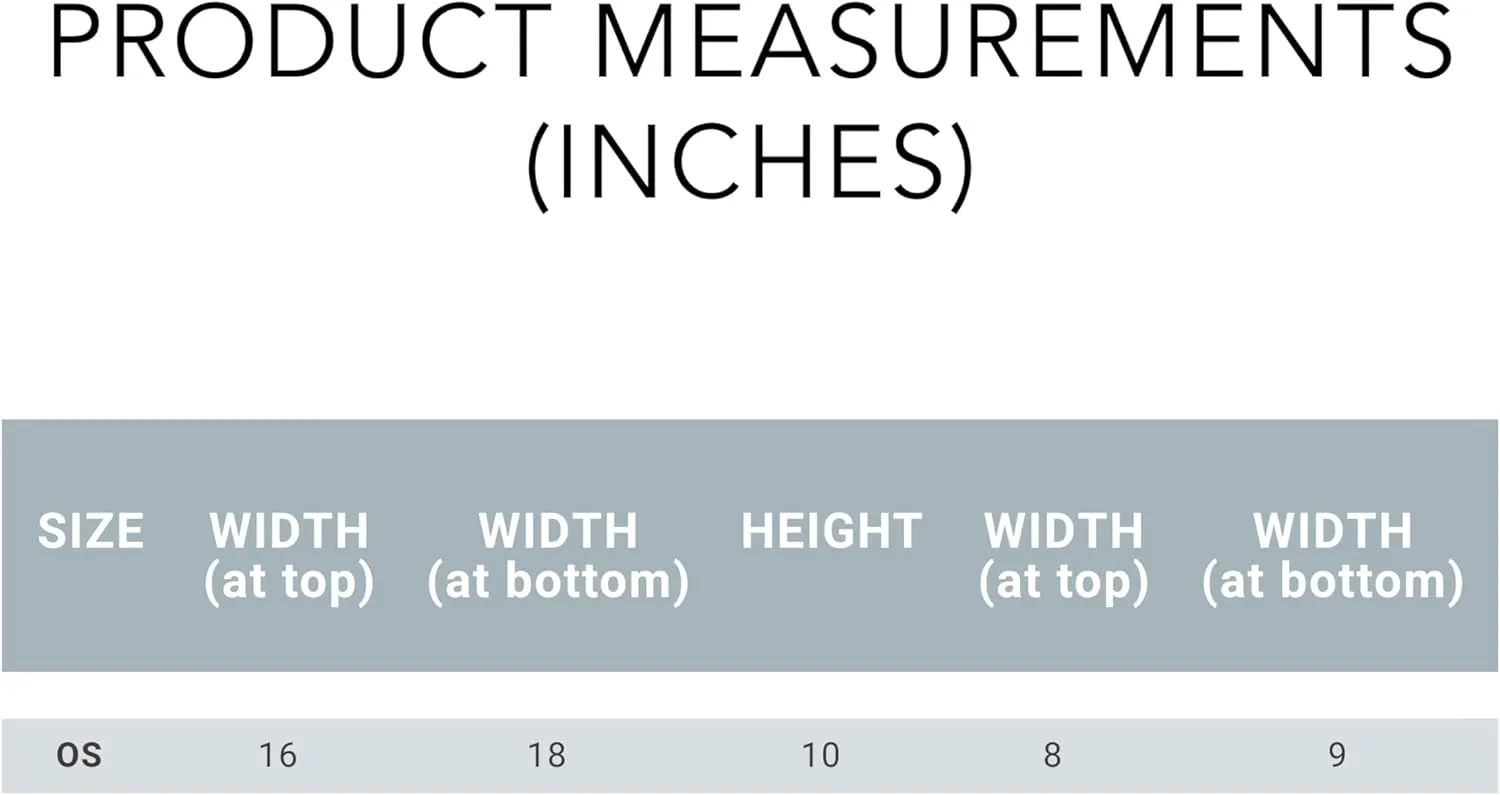Image resolution: width=1500 pixels, height=795 pixels.
Task: Click the first WIDTH (at bottom) header
Action: click(x=558, y=557)
